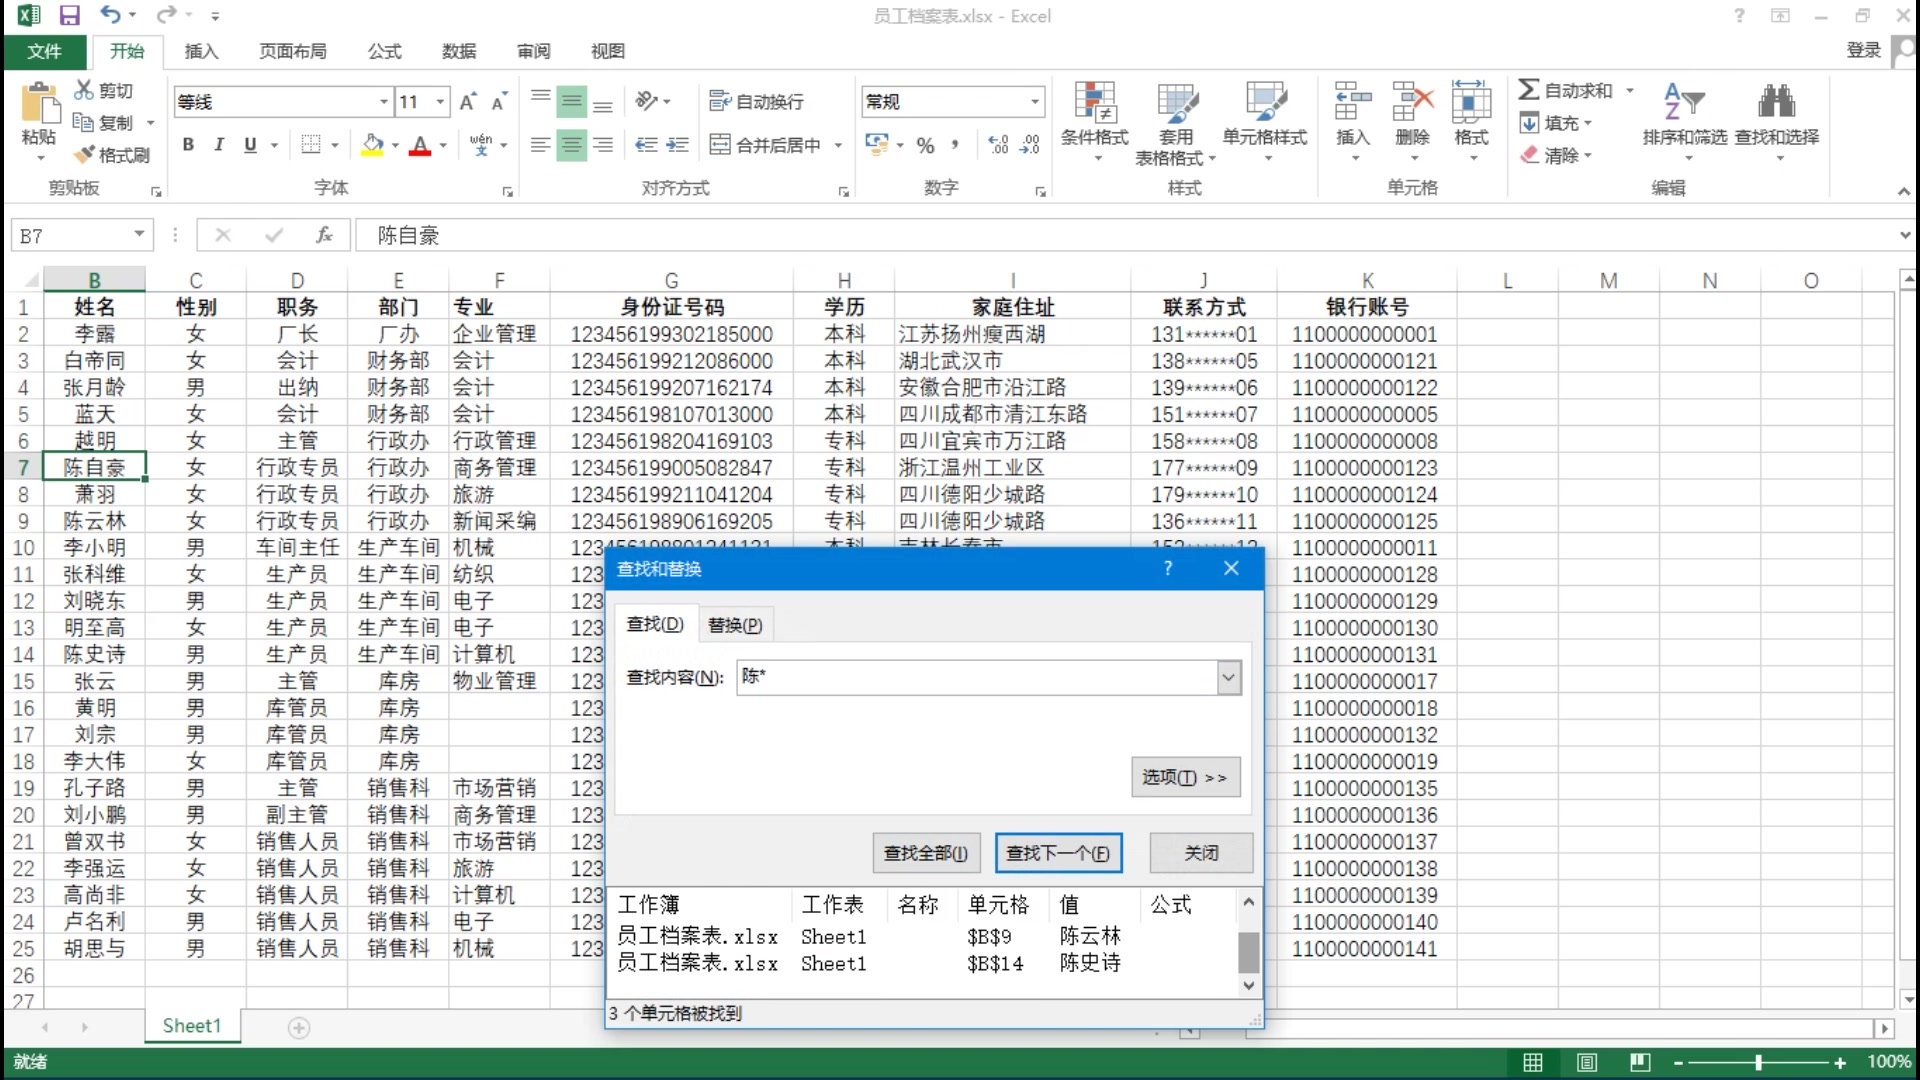Click Merge and Center icon
This screenshot has width=1920, height=1080.
[720, 145]
